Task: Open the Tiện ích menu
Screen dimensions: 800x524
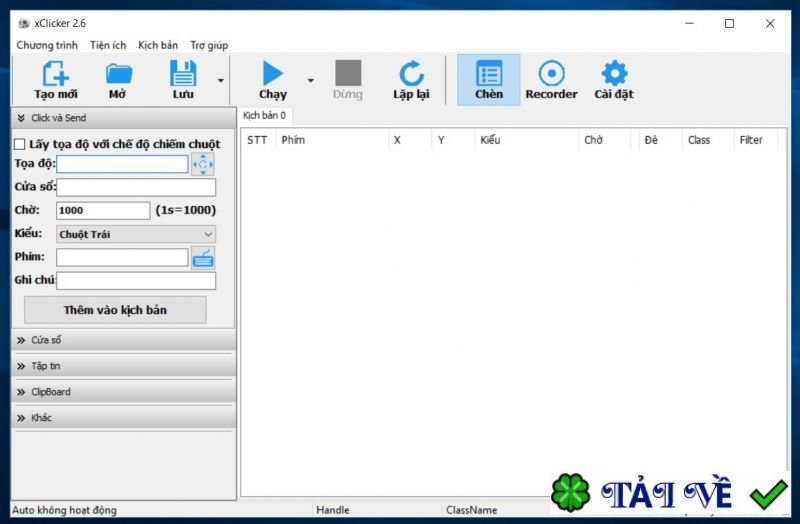Action: tap(108, 45)
